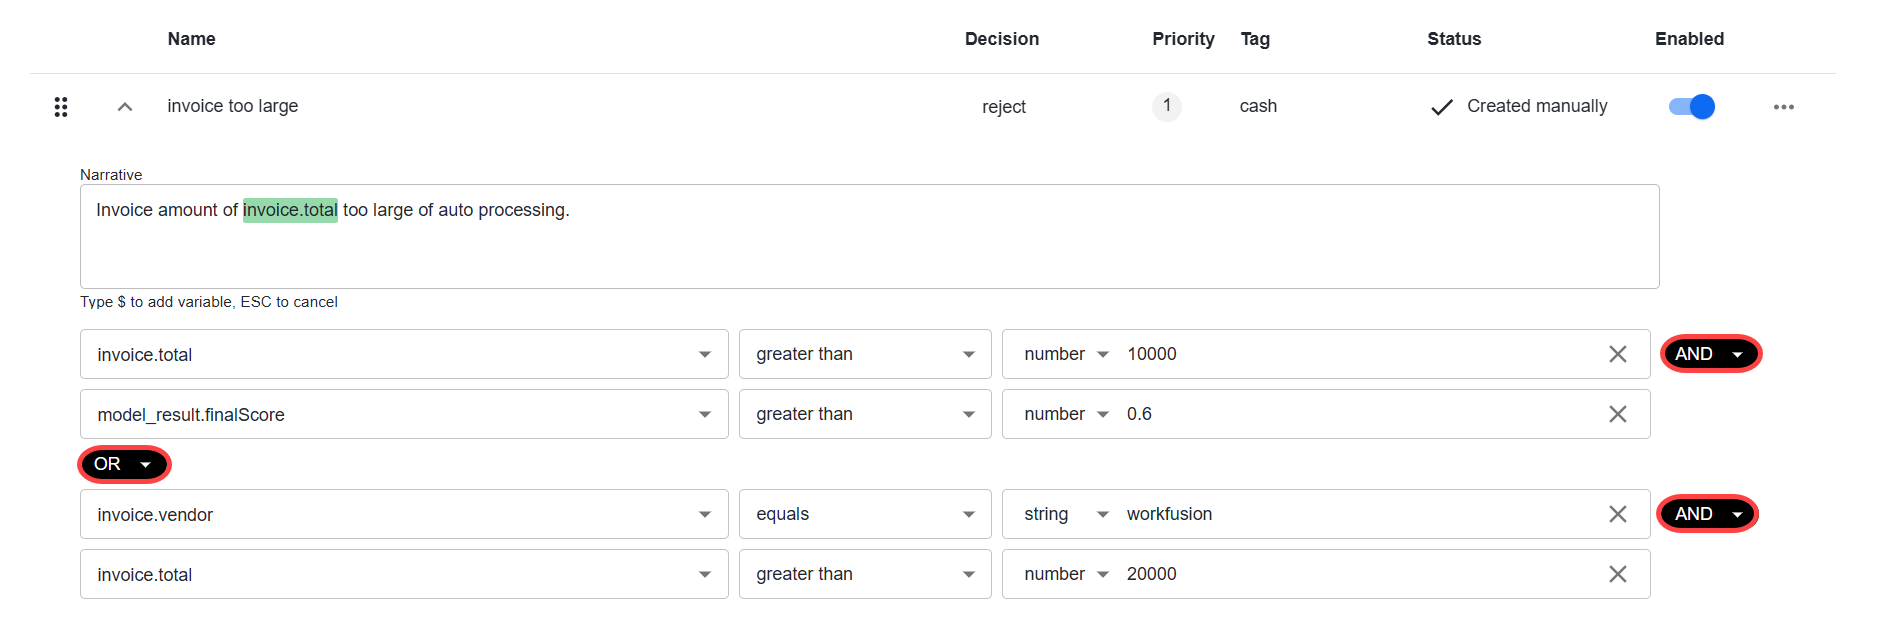Click the drag handle of the invoice too large rule
The image size is (1878, 640).
[x=61, y=107]
